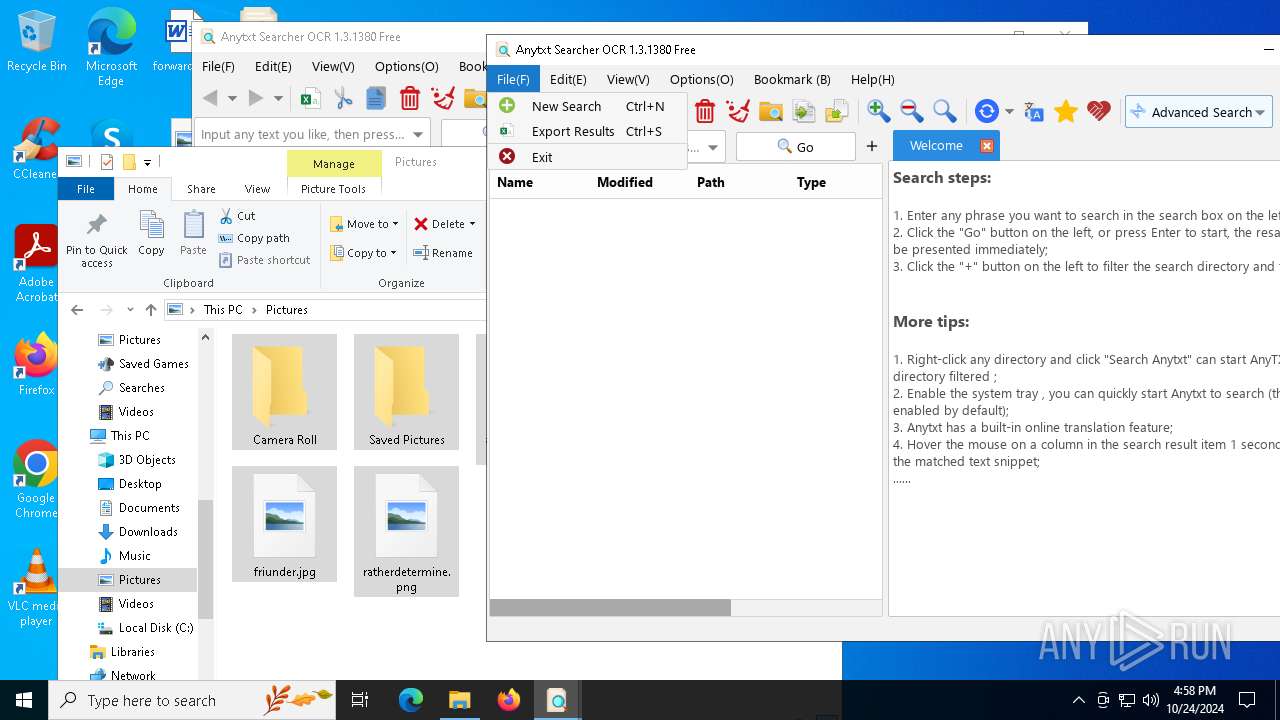The height and width of the screenshot is (720, 1280).
Task: Click the clean broom icon in front Anytxt toolbar
Action: (738, 111)
